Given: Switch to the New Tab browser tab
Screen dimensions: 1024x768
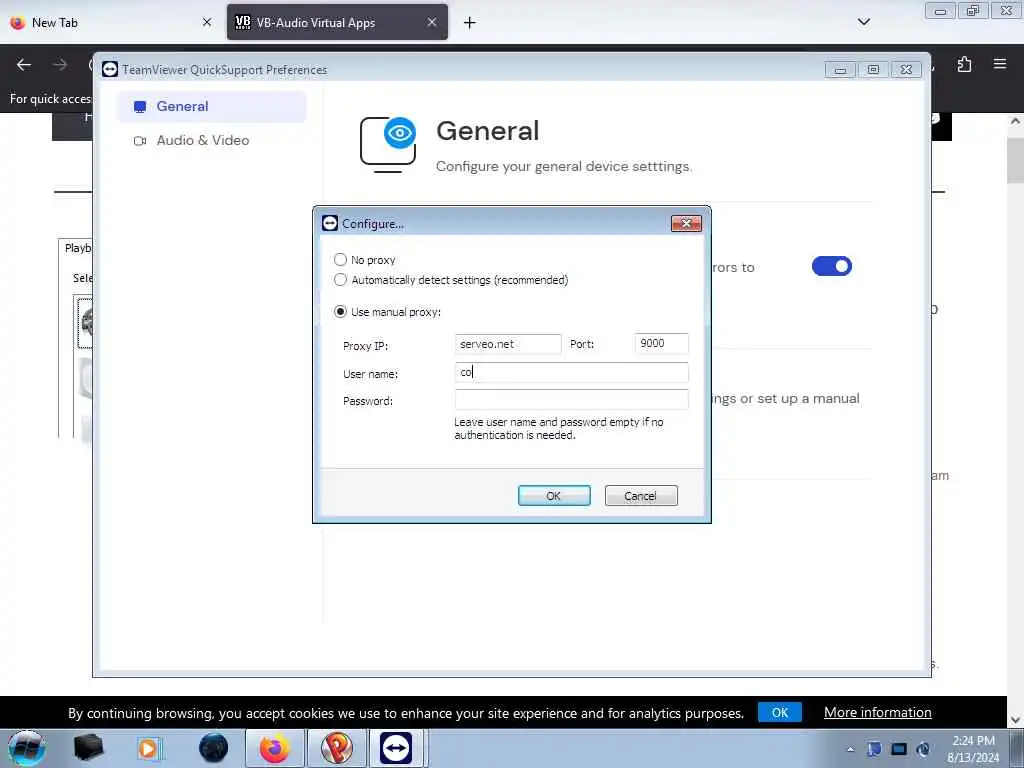Looking at the screenshot, I should tap(111, 22).
